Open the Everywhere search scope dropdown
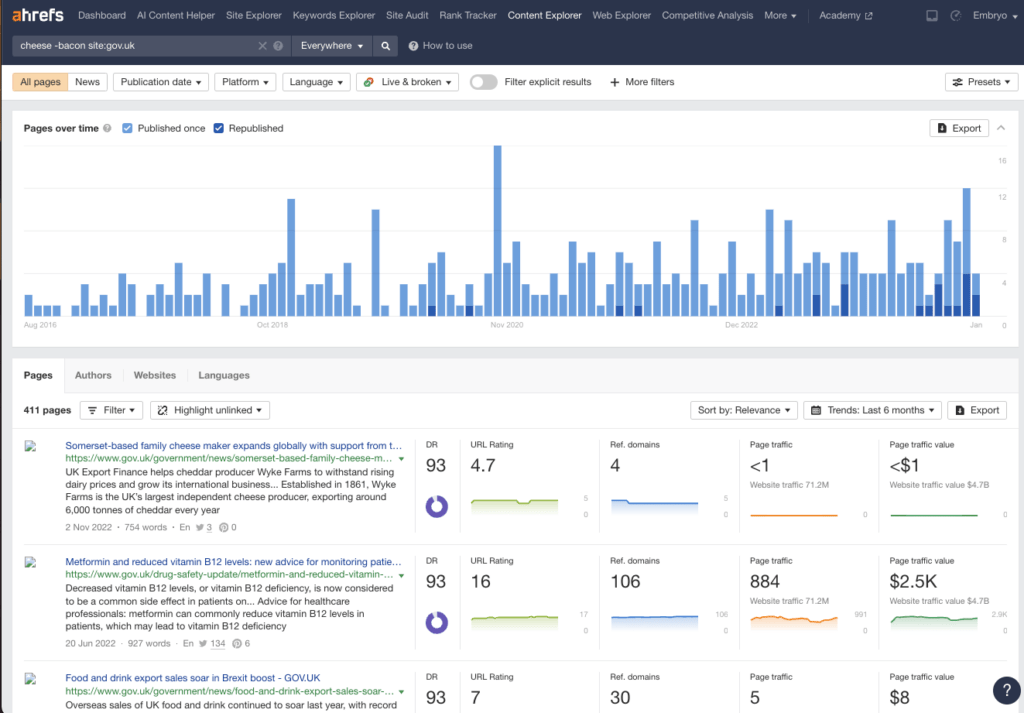 pos(331,46)
